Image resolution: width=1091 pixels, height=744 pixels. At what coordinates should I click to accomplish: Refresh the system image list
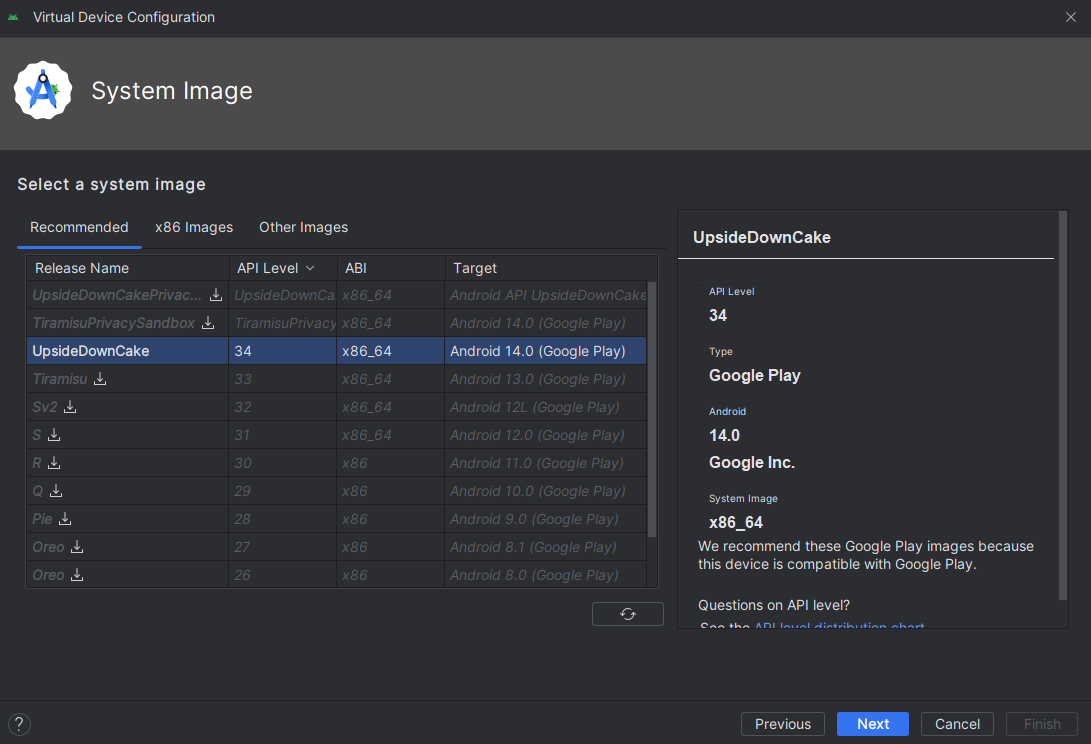click(x=628, y=614)
